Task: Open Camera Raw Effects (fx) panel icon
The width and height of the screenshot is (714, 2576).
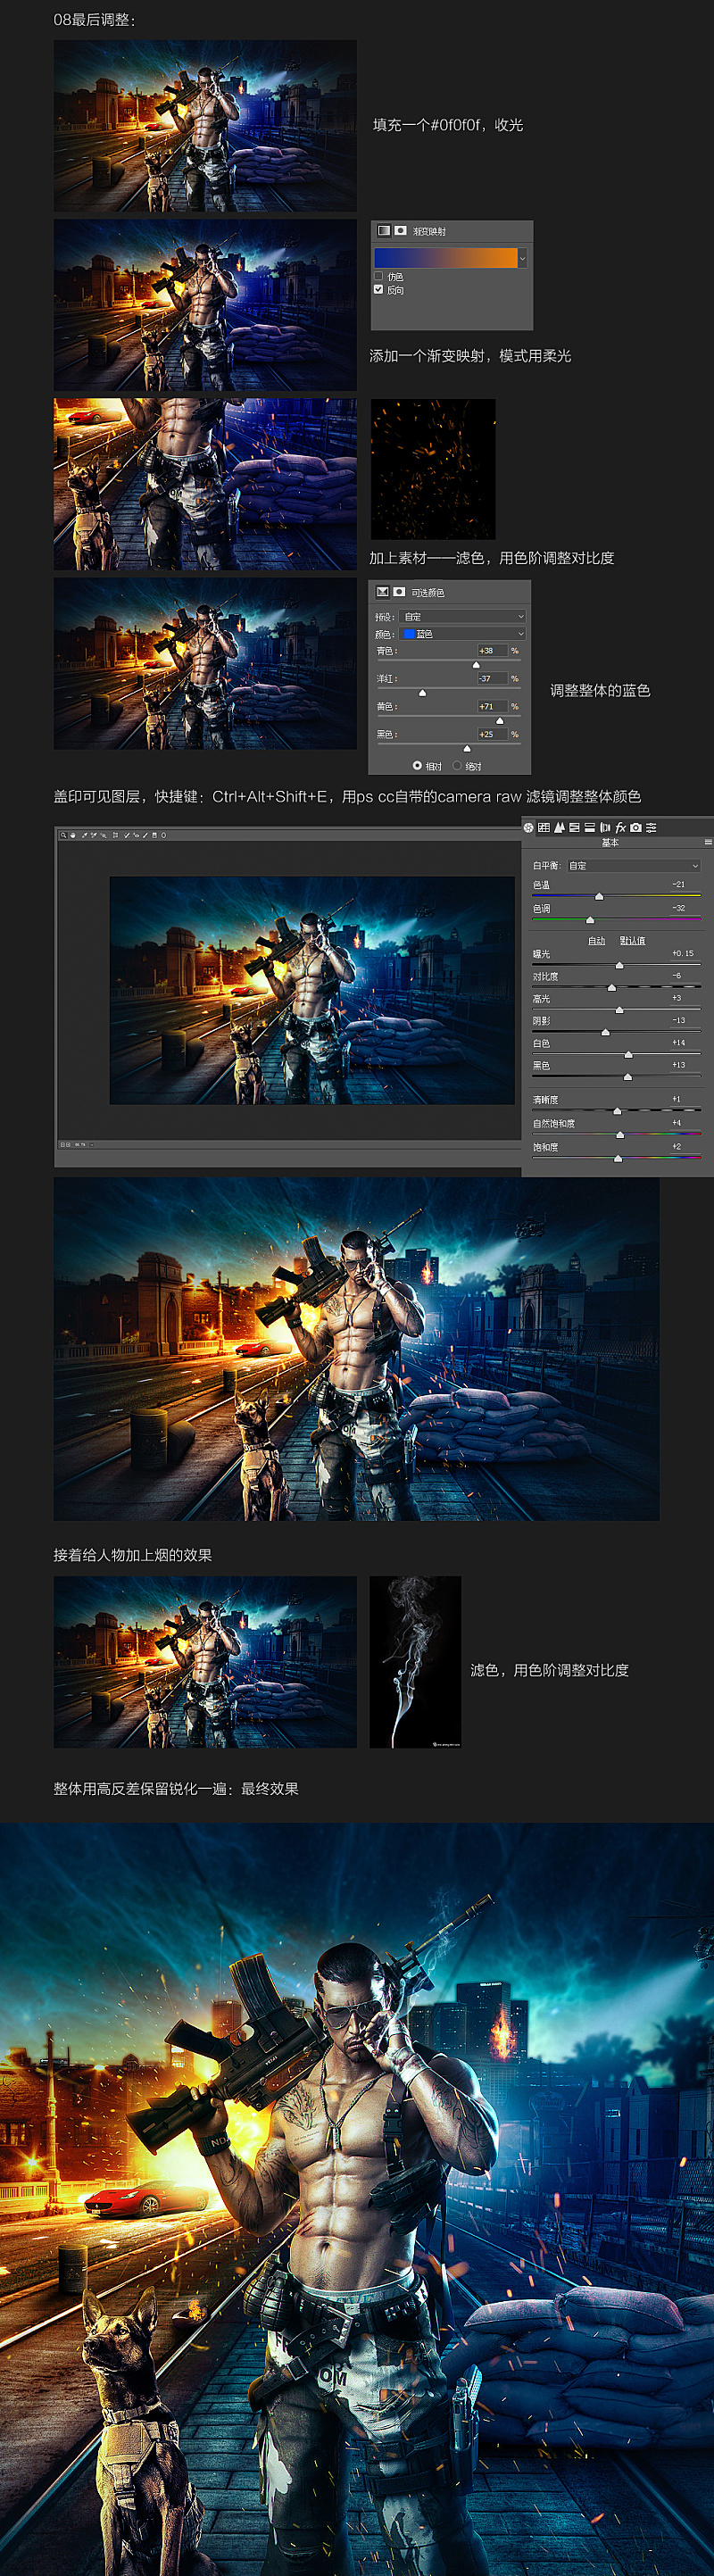Action: (620, 828)
